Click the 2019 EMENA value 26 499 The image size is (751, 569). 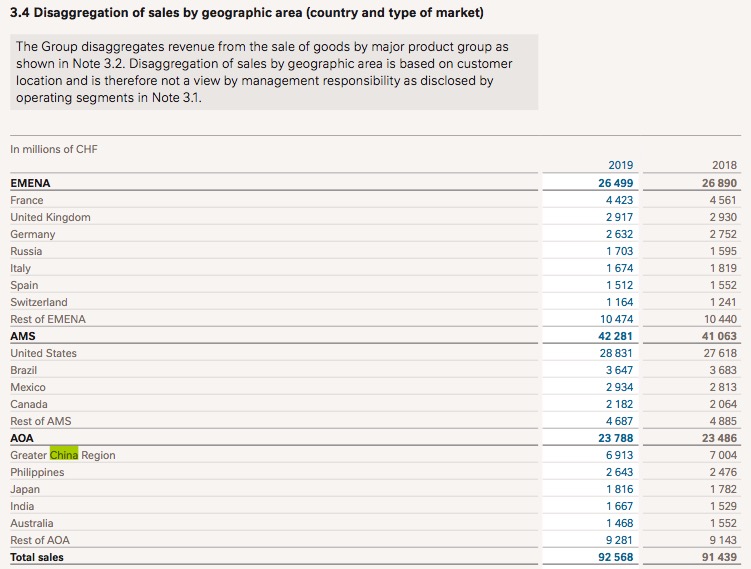(615, 183)
